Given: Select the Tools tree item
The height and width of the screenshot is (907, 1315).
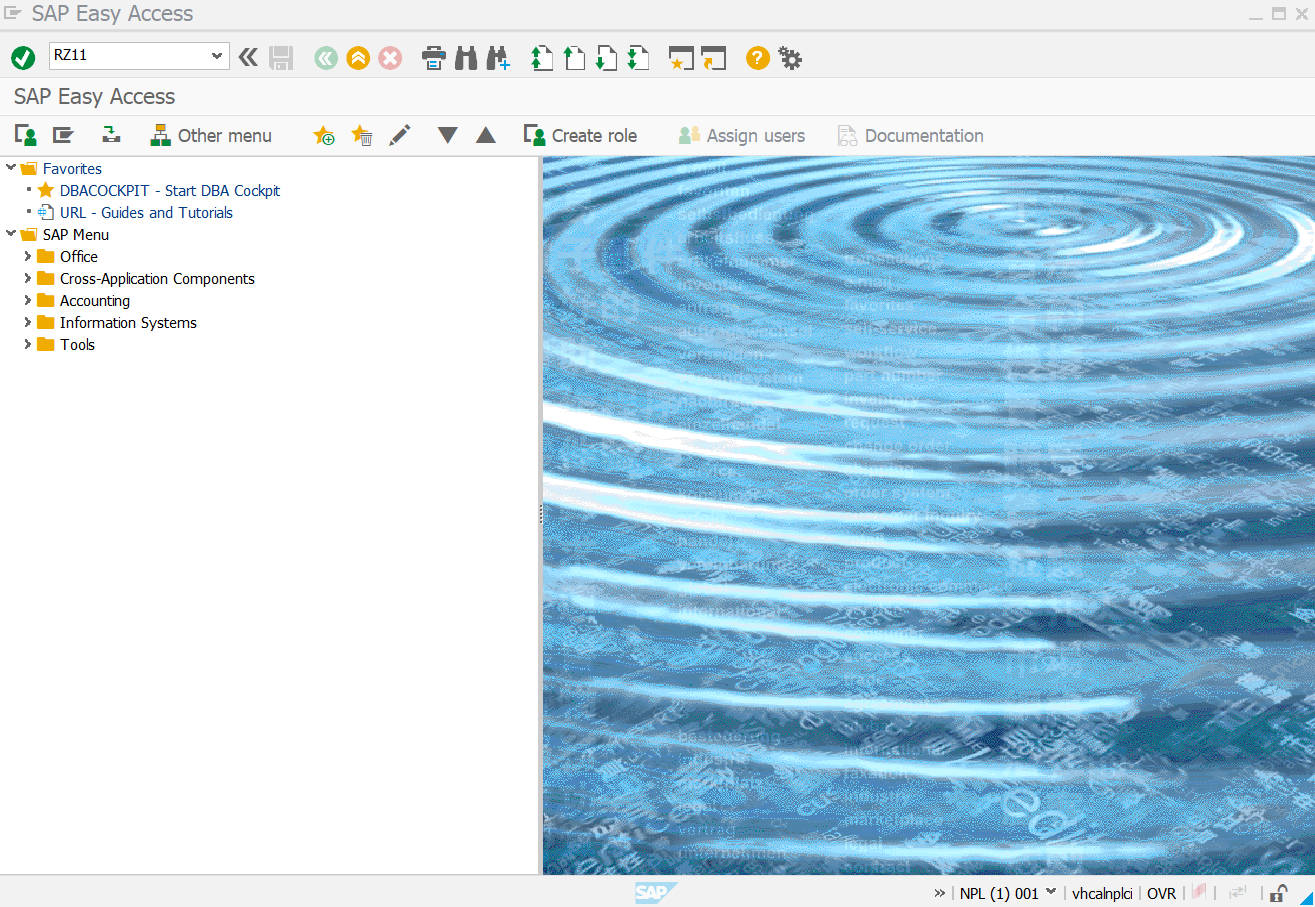Looking at the screenshot, I should (77, 344).
